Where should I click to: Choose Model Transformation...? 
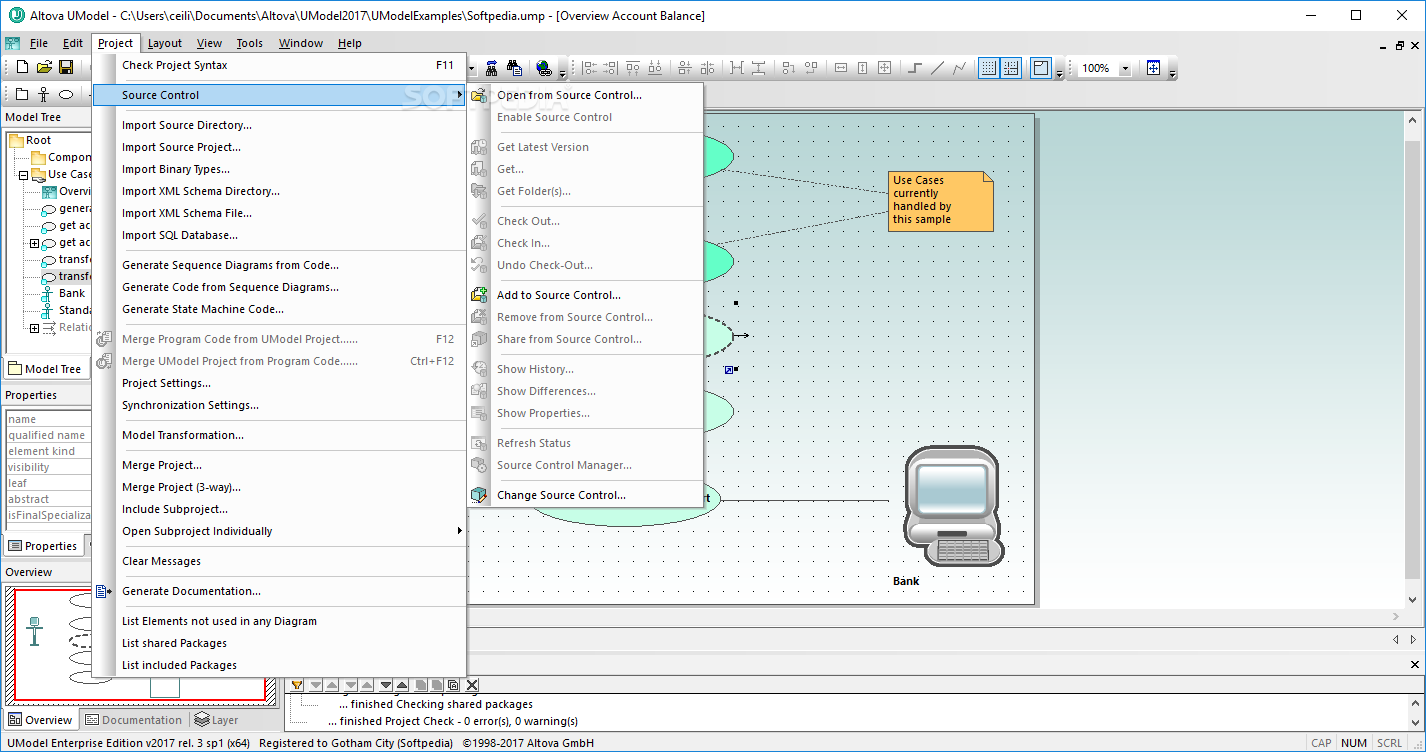click(x=279, y=435)
